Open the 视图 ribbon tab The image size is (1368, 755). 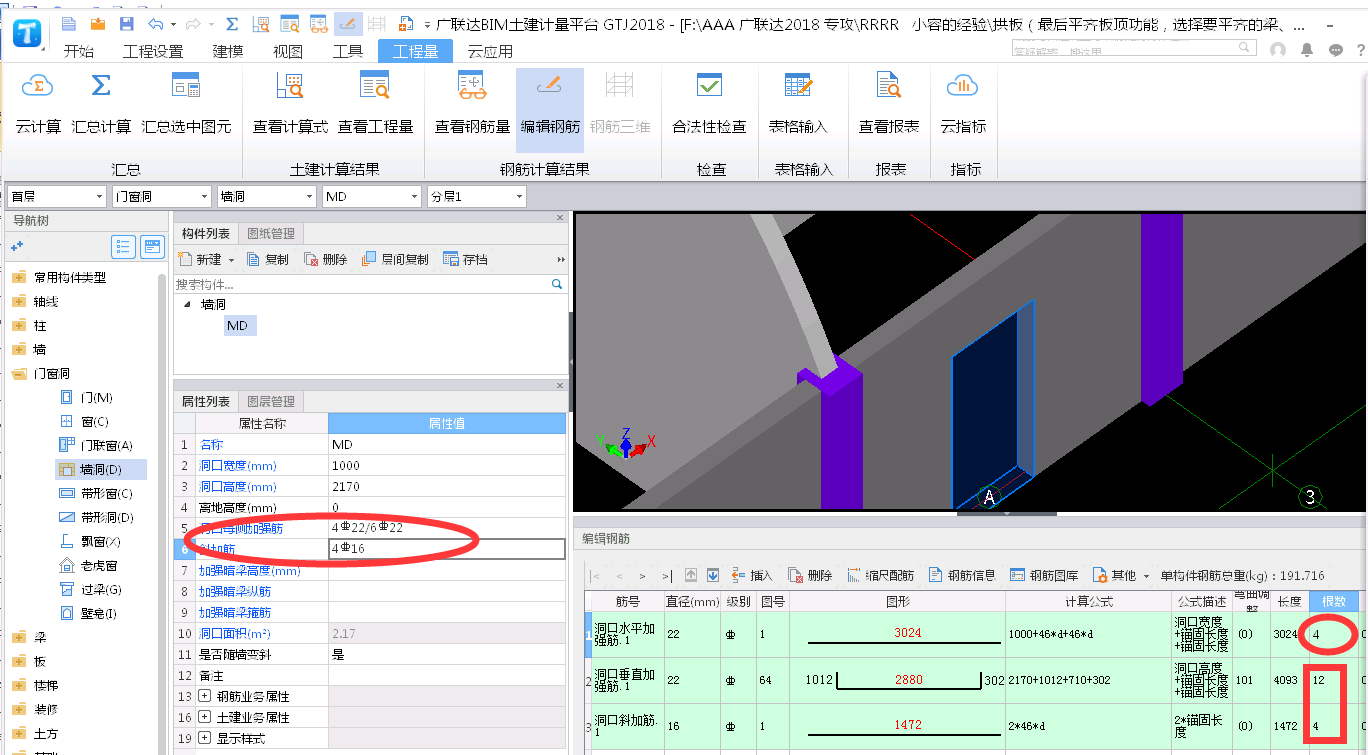pos(288,52)
